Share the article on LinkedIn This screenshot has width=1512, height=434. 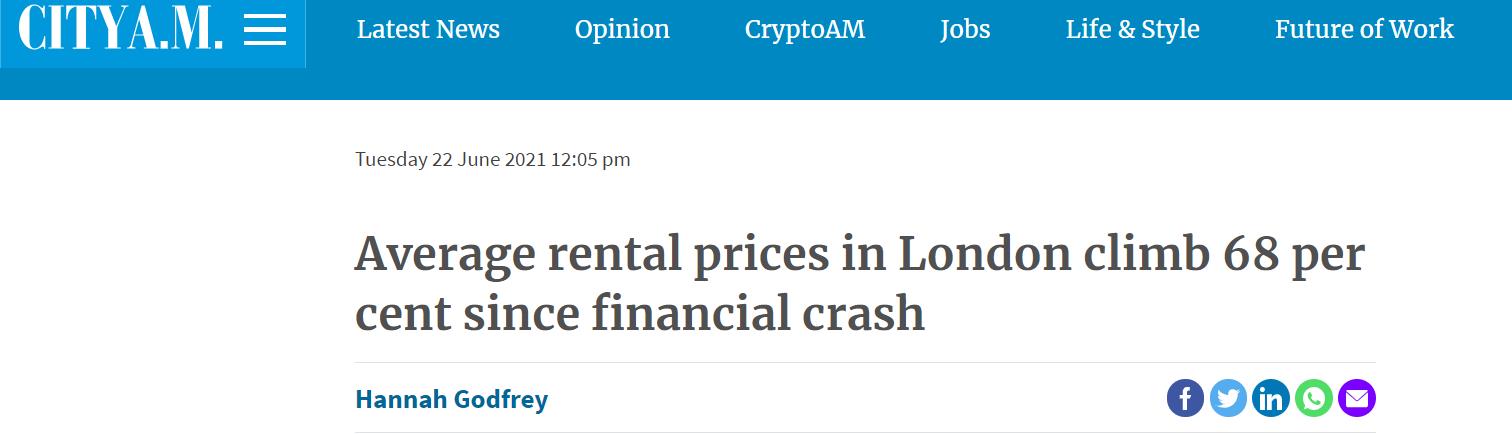click(x=1272, y=399)
